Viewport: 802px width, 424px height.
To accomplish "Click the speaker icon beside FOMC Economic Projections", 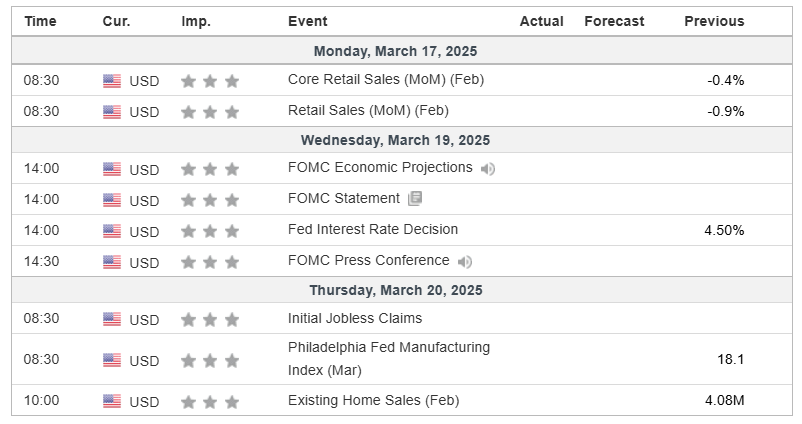I will coord(487,169).
